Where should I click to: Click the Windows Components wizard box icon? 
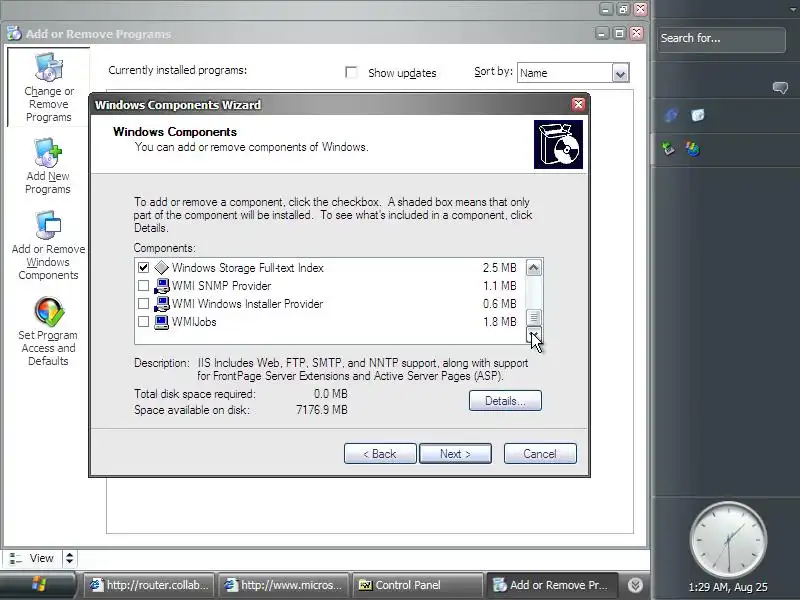pyautogui.click(x=558, y=144)
